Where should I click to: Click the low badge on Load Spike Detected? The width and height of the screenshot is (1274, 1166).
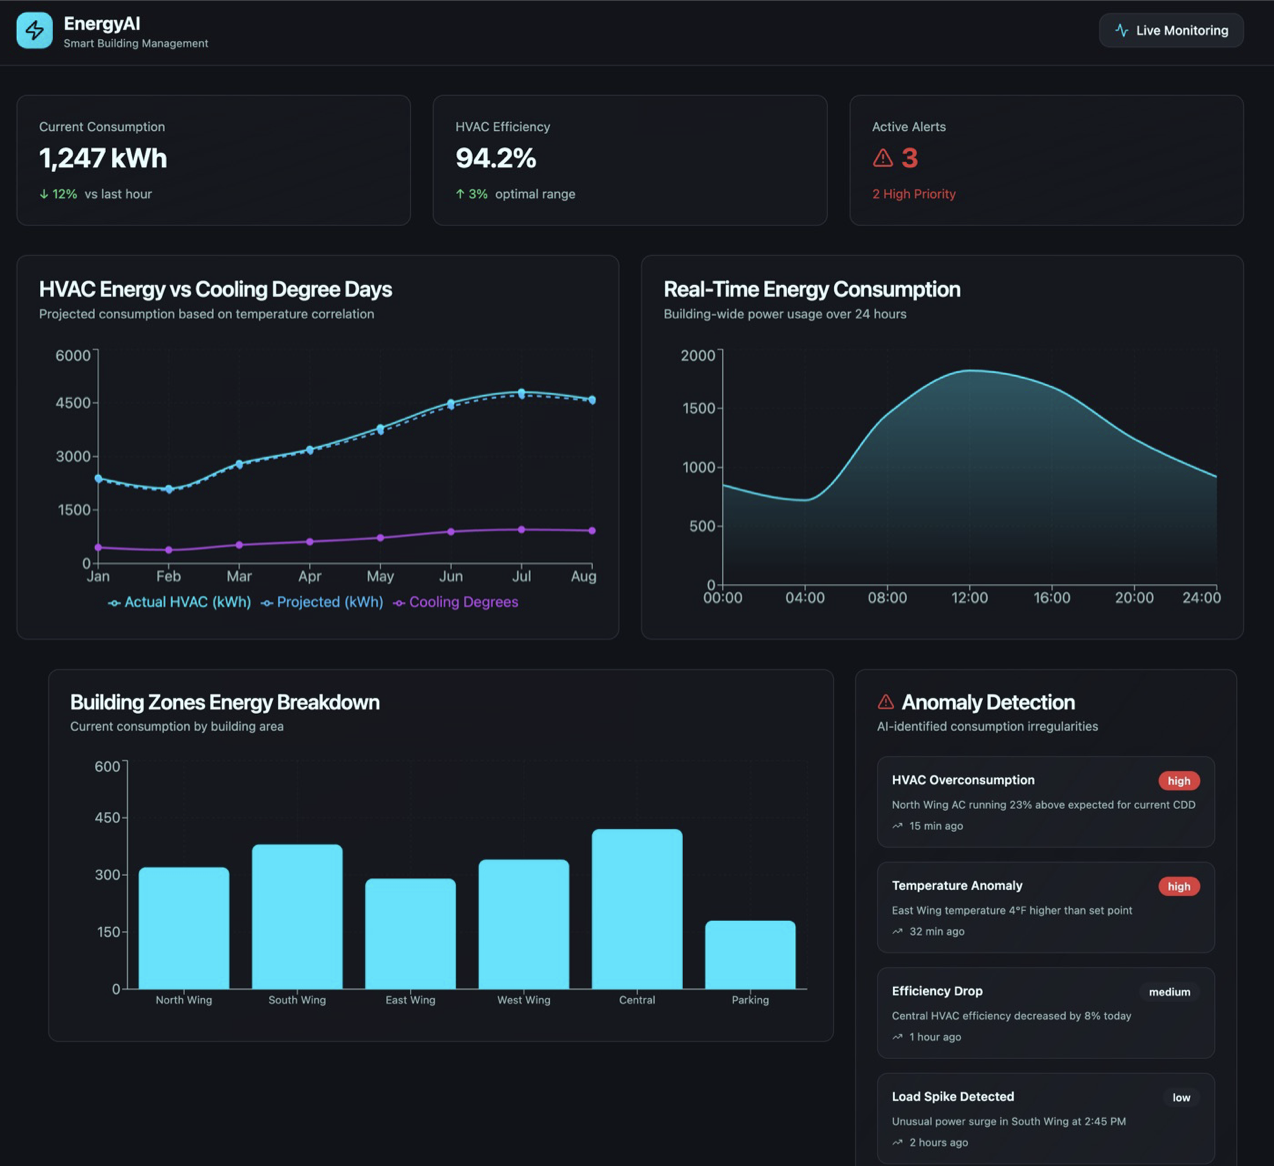point(1181,1098)
